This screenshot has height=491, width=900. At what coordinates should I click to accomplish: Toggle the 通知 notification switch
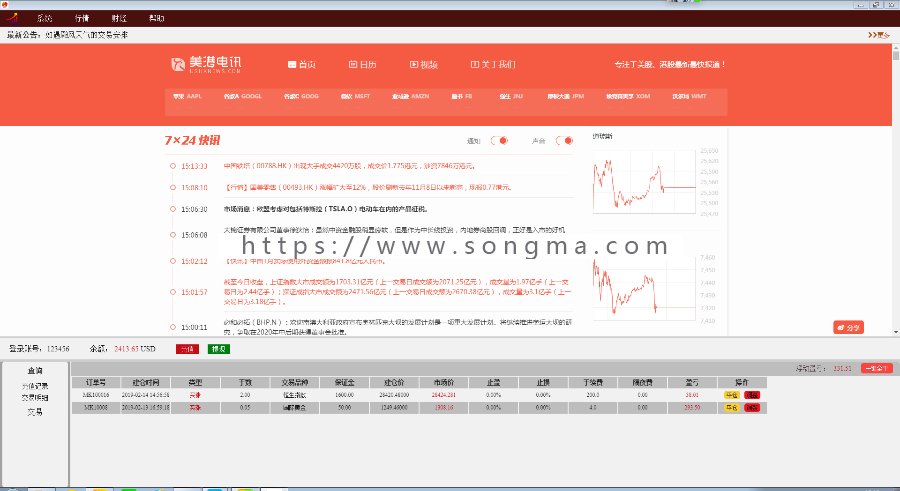499,141
